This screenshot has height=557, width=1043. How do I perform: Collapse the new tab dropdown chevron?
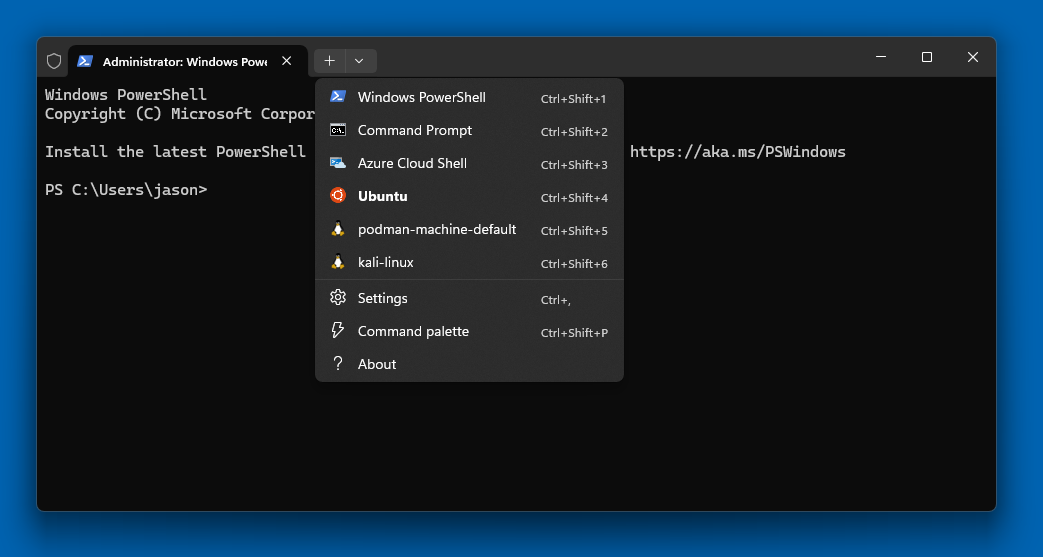[x=360, y=61]
